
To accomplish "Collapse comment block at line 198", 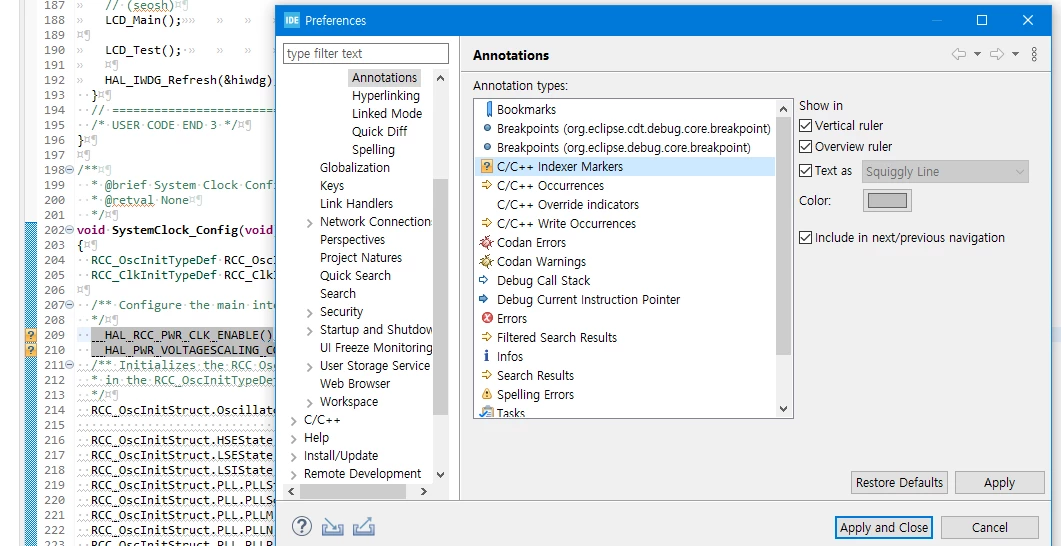I will coord(69,170).
